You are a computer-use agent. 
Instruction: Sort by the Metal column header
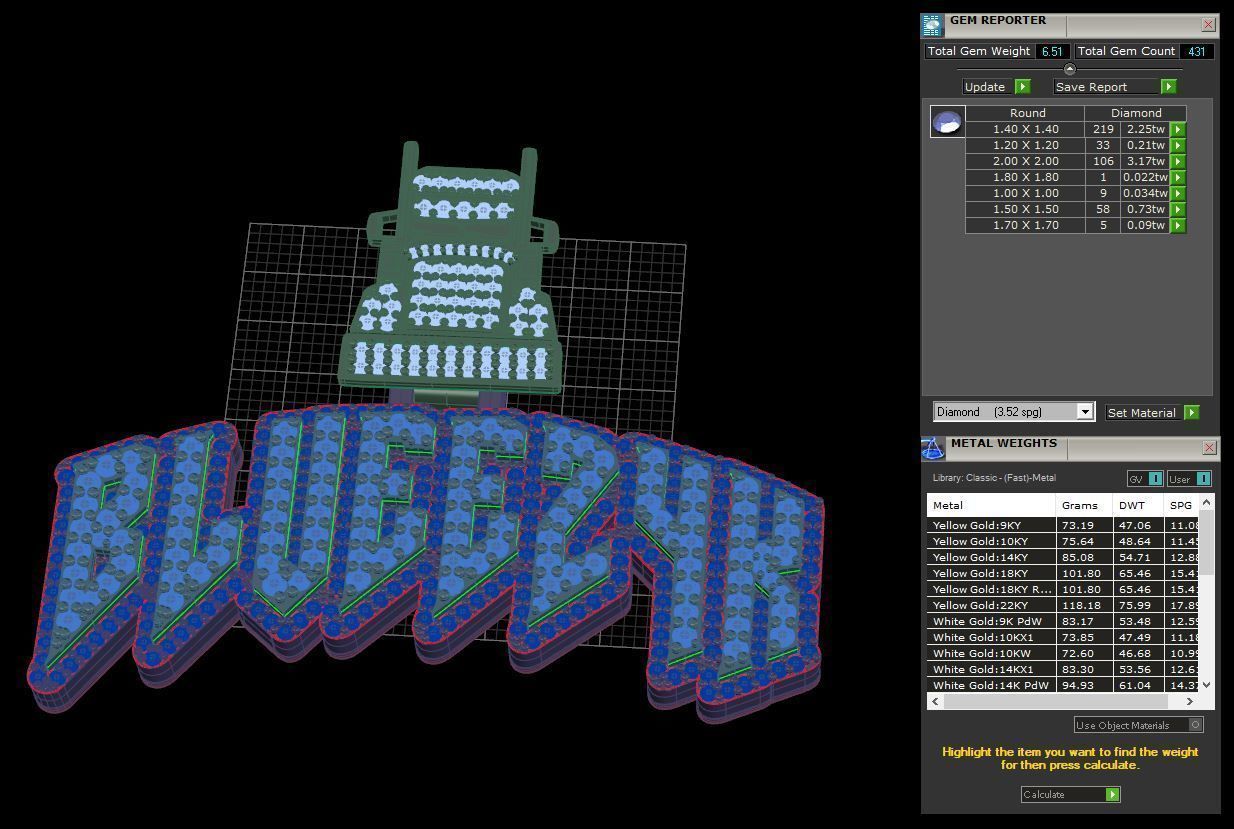991,505
